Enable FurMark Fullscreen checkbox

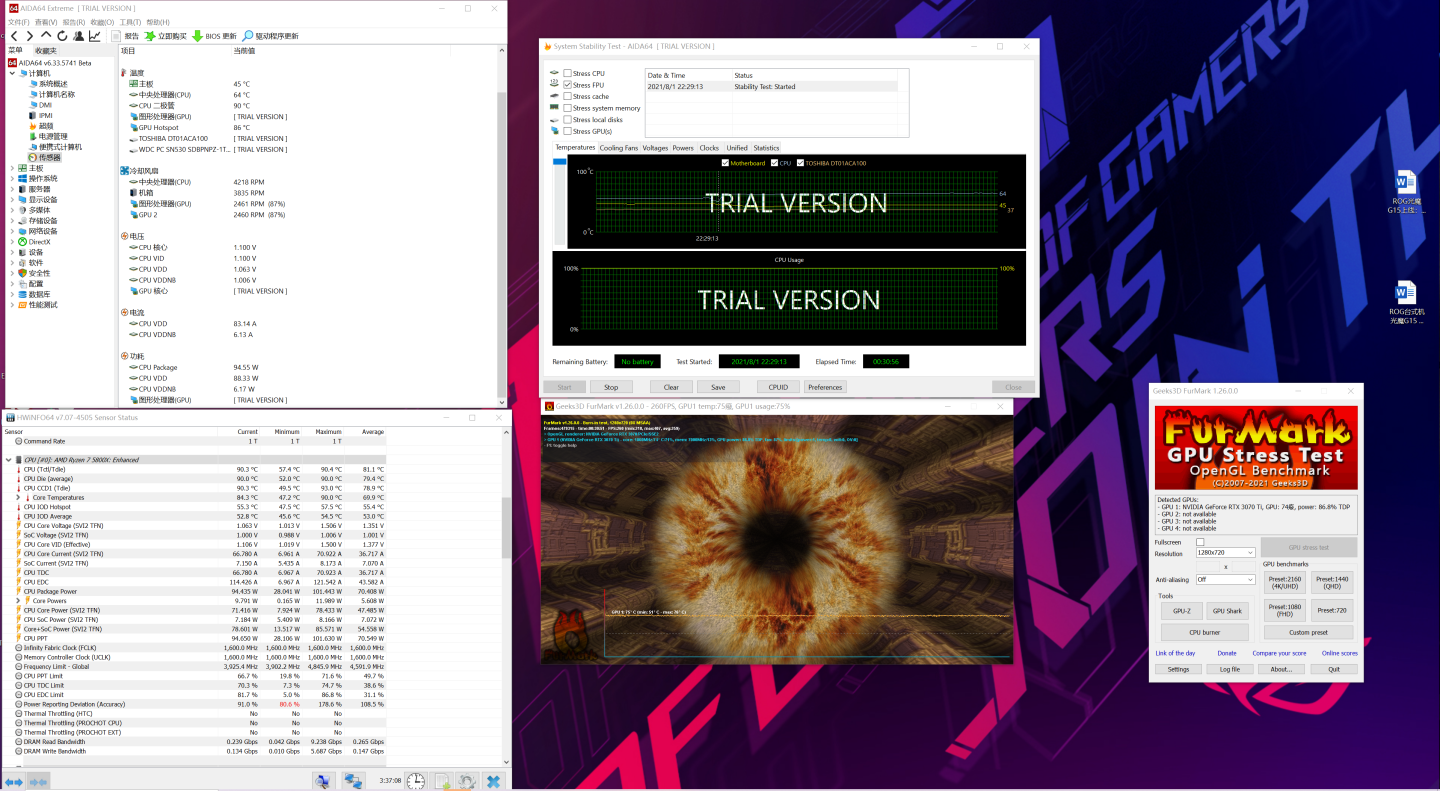(x=1200, y=542)
